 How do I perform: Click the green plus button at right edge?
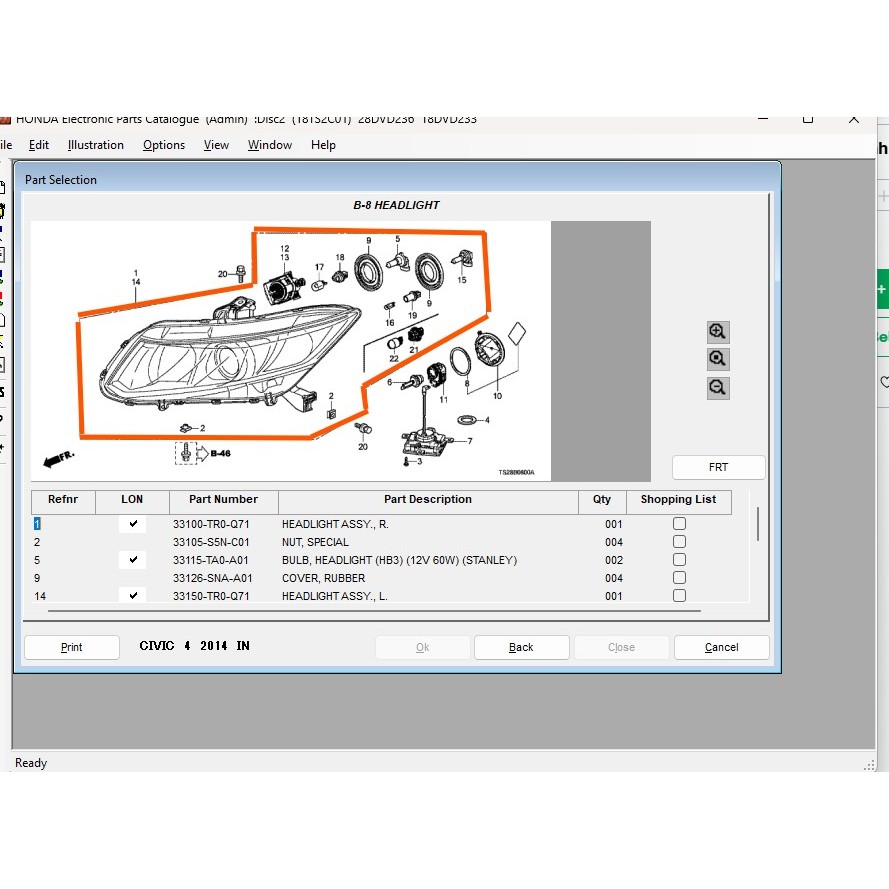(882, 289)
